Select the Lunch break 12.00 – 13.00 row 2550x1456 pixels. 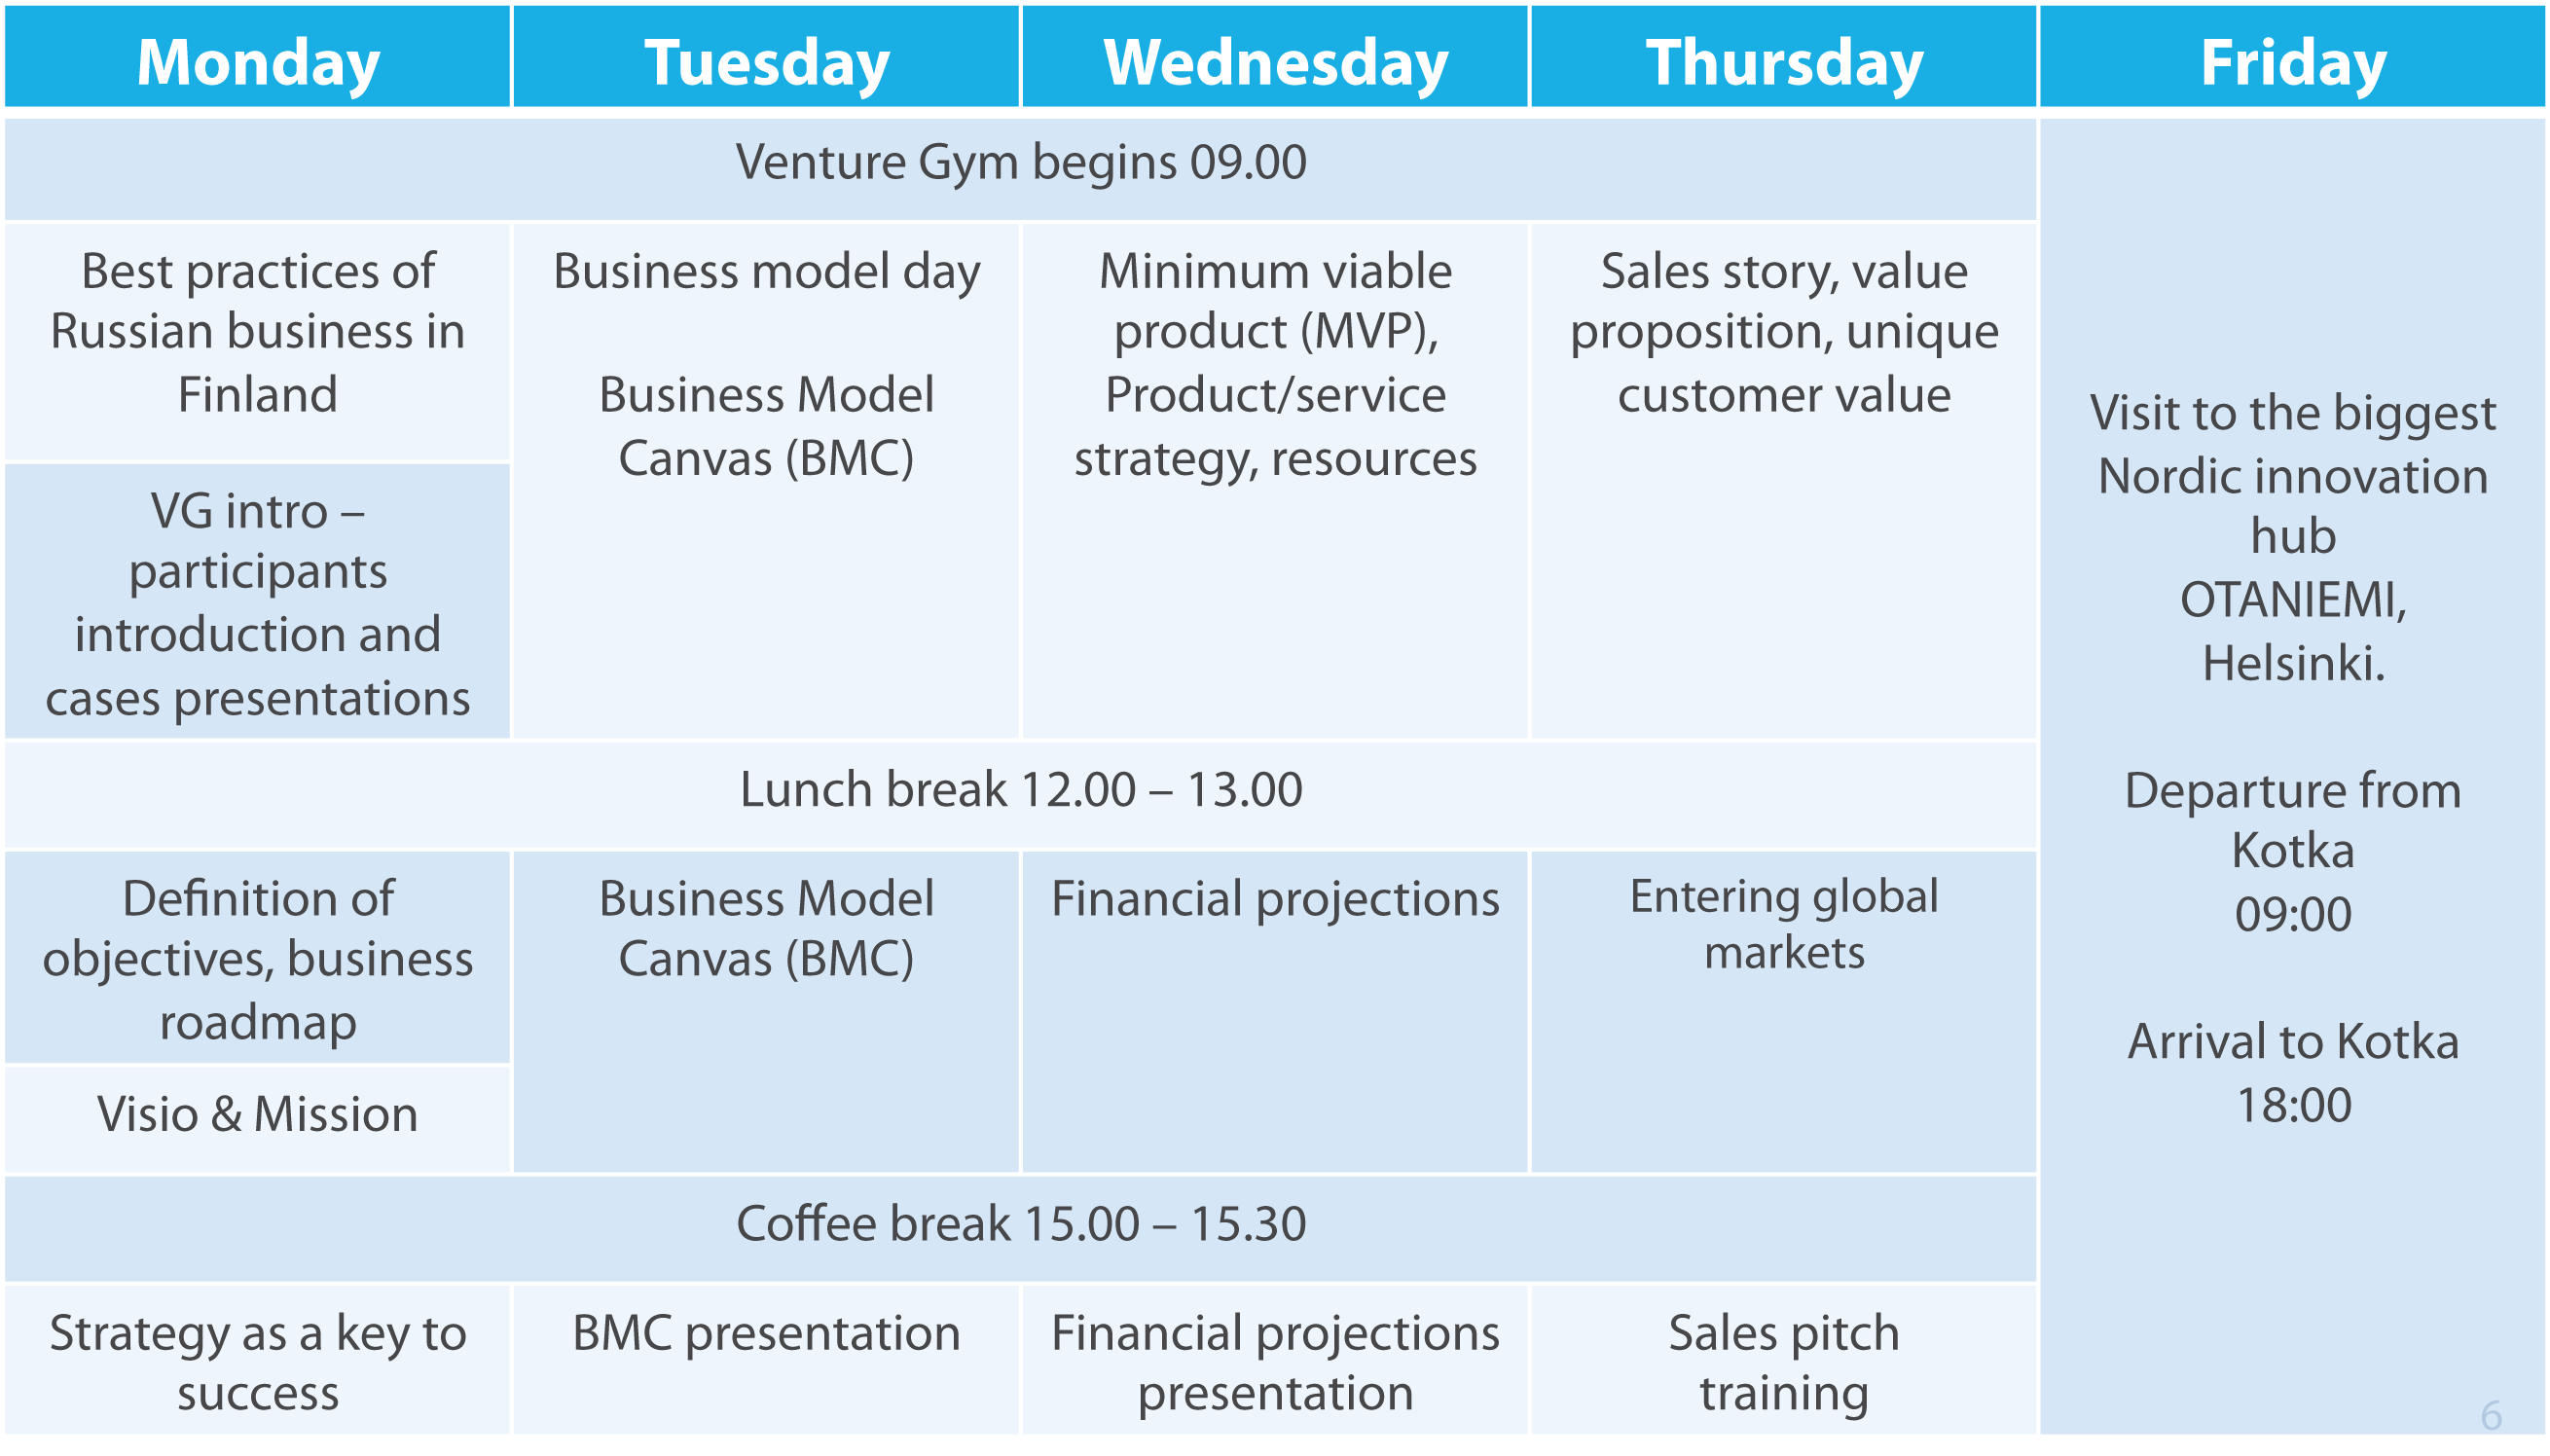coord(1021,796)
